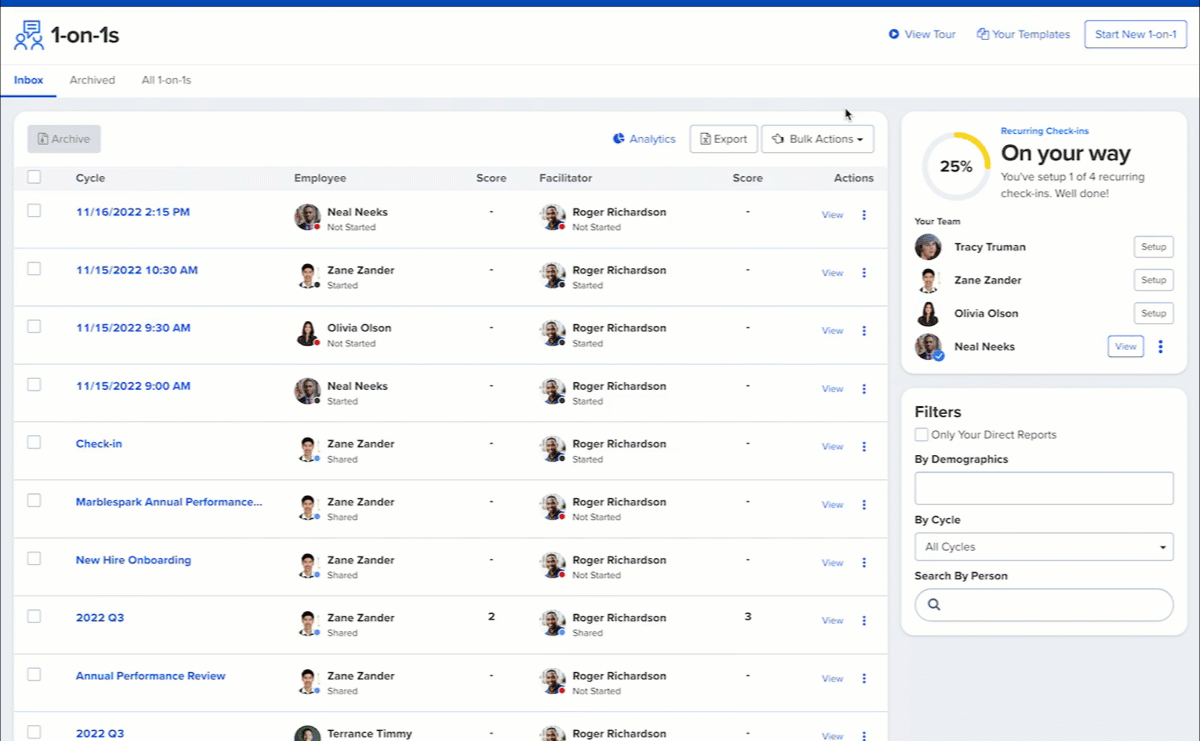Open the All Cycles dropdown
The image size is (1200, 741).
coord(1043,547)
